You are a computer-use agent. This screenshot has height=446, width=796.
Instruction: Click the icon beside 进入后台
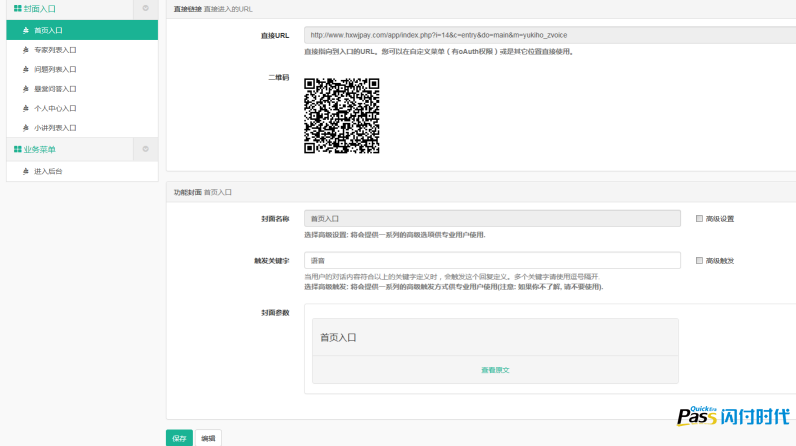tap(26, 171)
